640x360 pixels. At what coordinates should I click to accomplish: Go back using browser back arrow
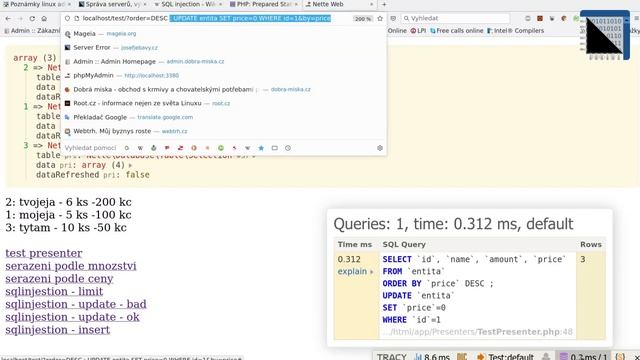click(x=8, y=18)
